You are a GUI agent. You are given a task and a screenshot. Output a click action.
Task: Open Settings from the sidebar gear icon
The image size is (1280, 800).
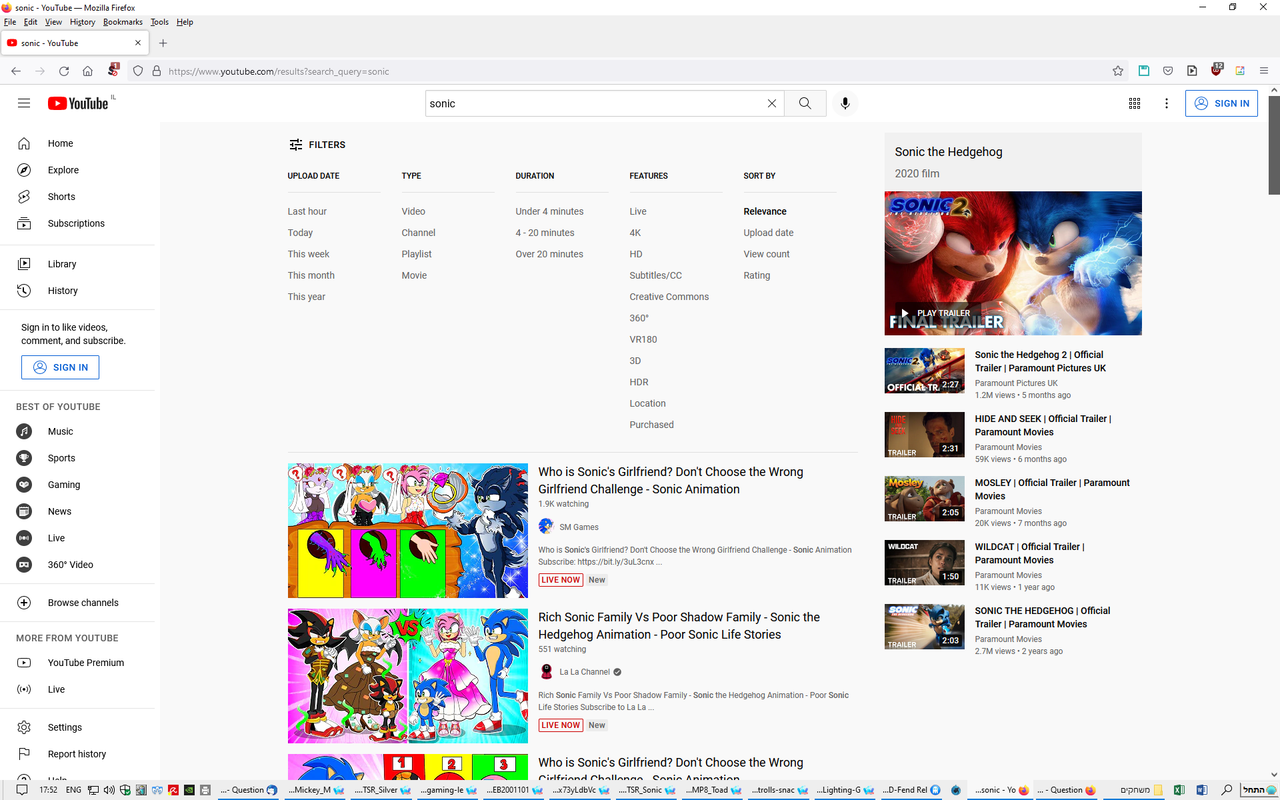pyautogui.click(x=64, y=727)
